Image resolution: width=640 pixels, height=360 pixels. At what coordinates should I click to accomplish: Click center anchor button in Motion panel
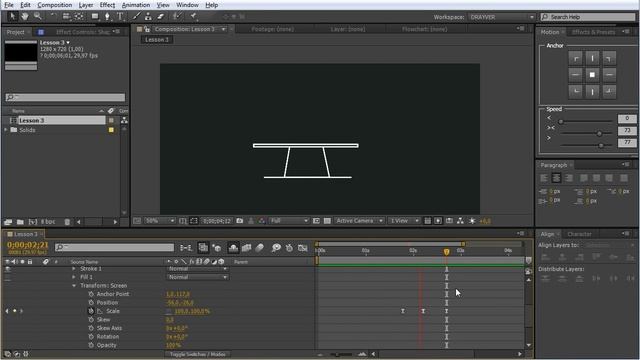tap(592, 75)
